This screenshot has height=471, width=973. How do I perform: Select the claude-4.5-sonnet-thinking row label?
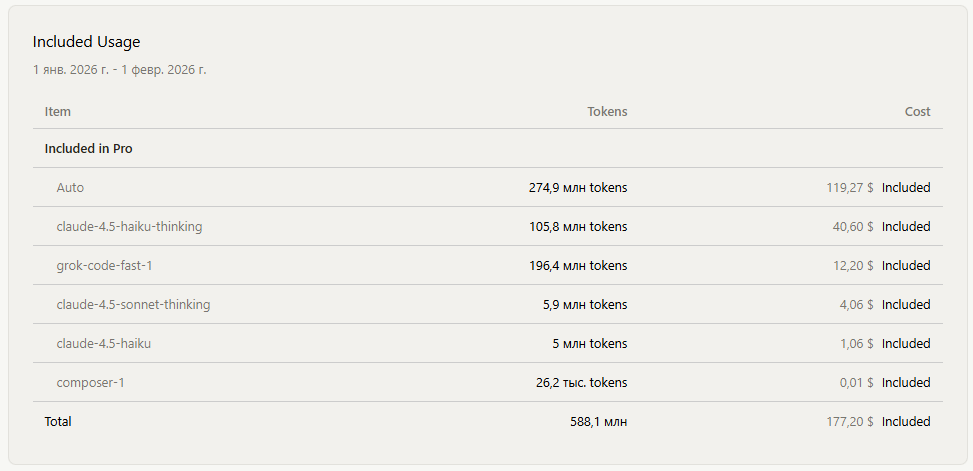click(x=133, y=305)
